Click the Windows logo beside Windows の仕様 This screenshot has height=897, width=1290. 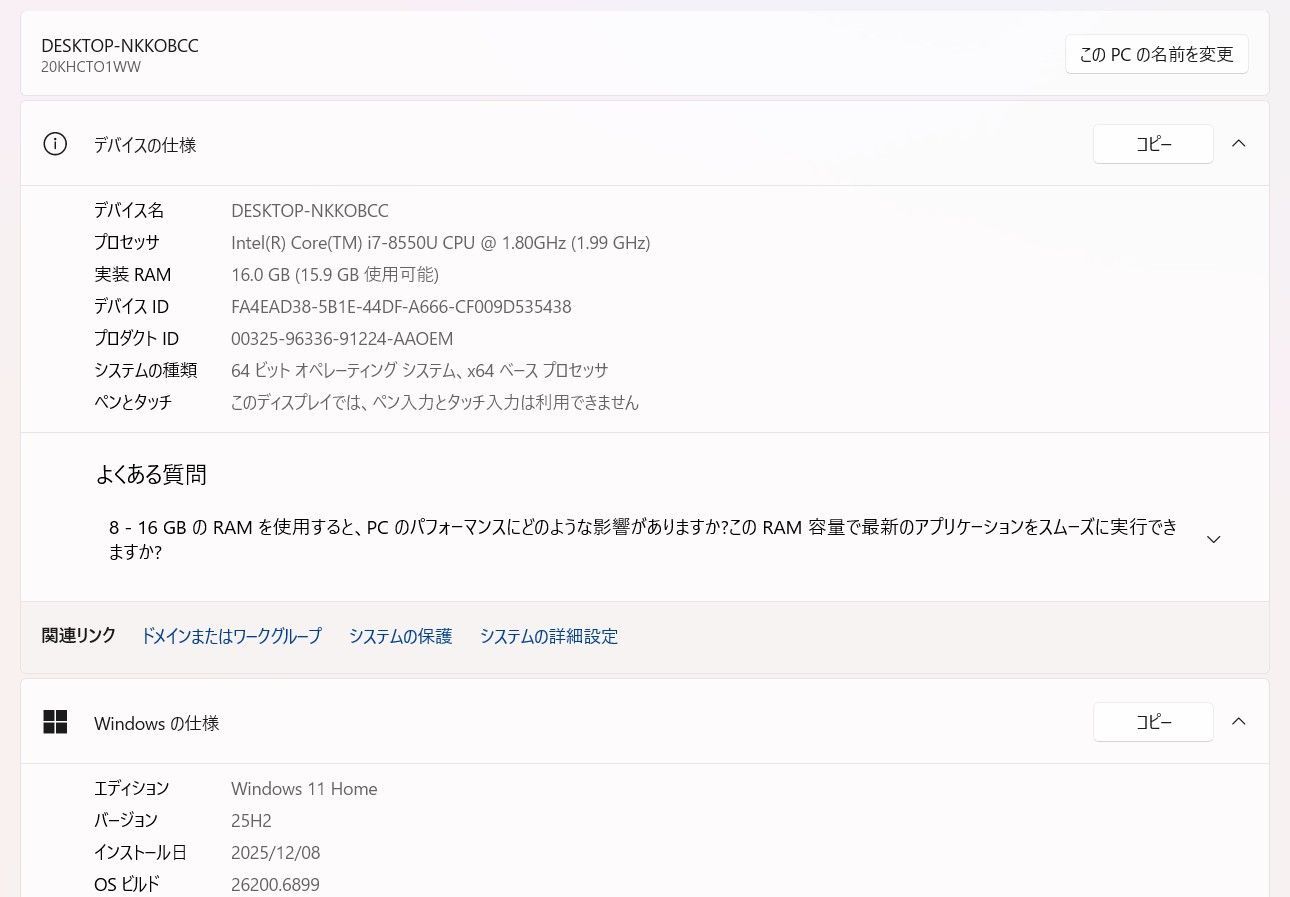click(55, 722)
